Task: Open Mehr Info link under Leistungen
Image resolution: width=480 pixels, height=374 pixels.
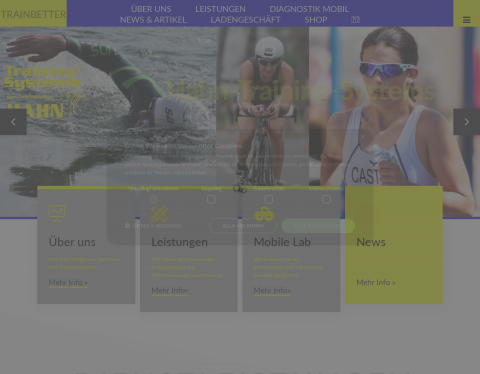Action: tap(170, 290)
